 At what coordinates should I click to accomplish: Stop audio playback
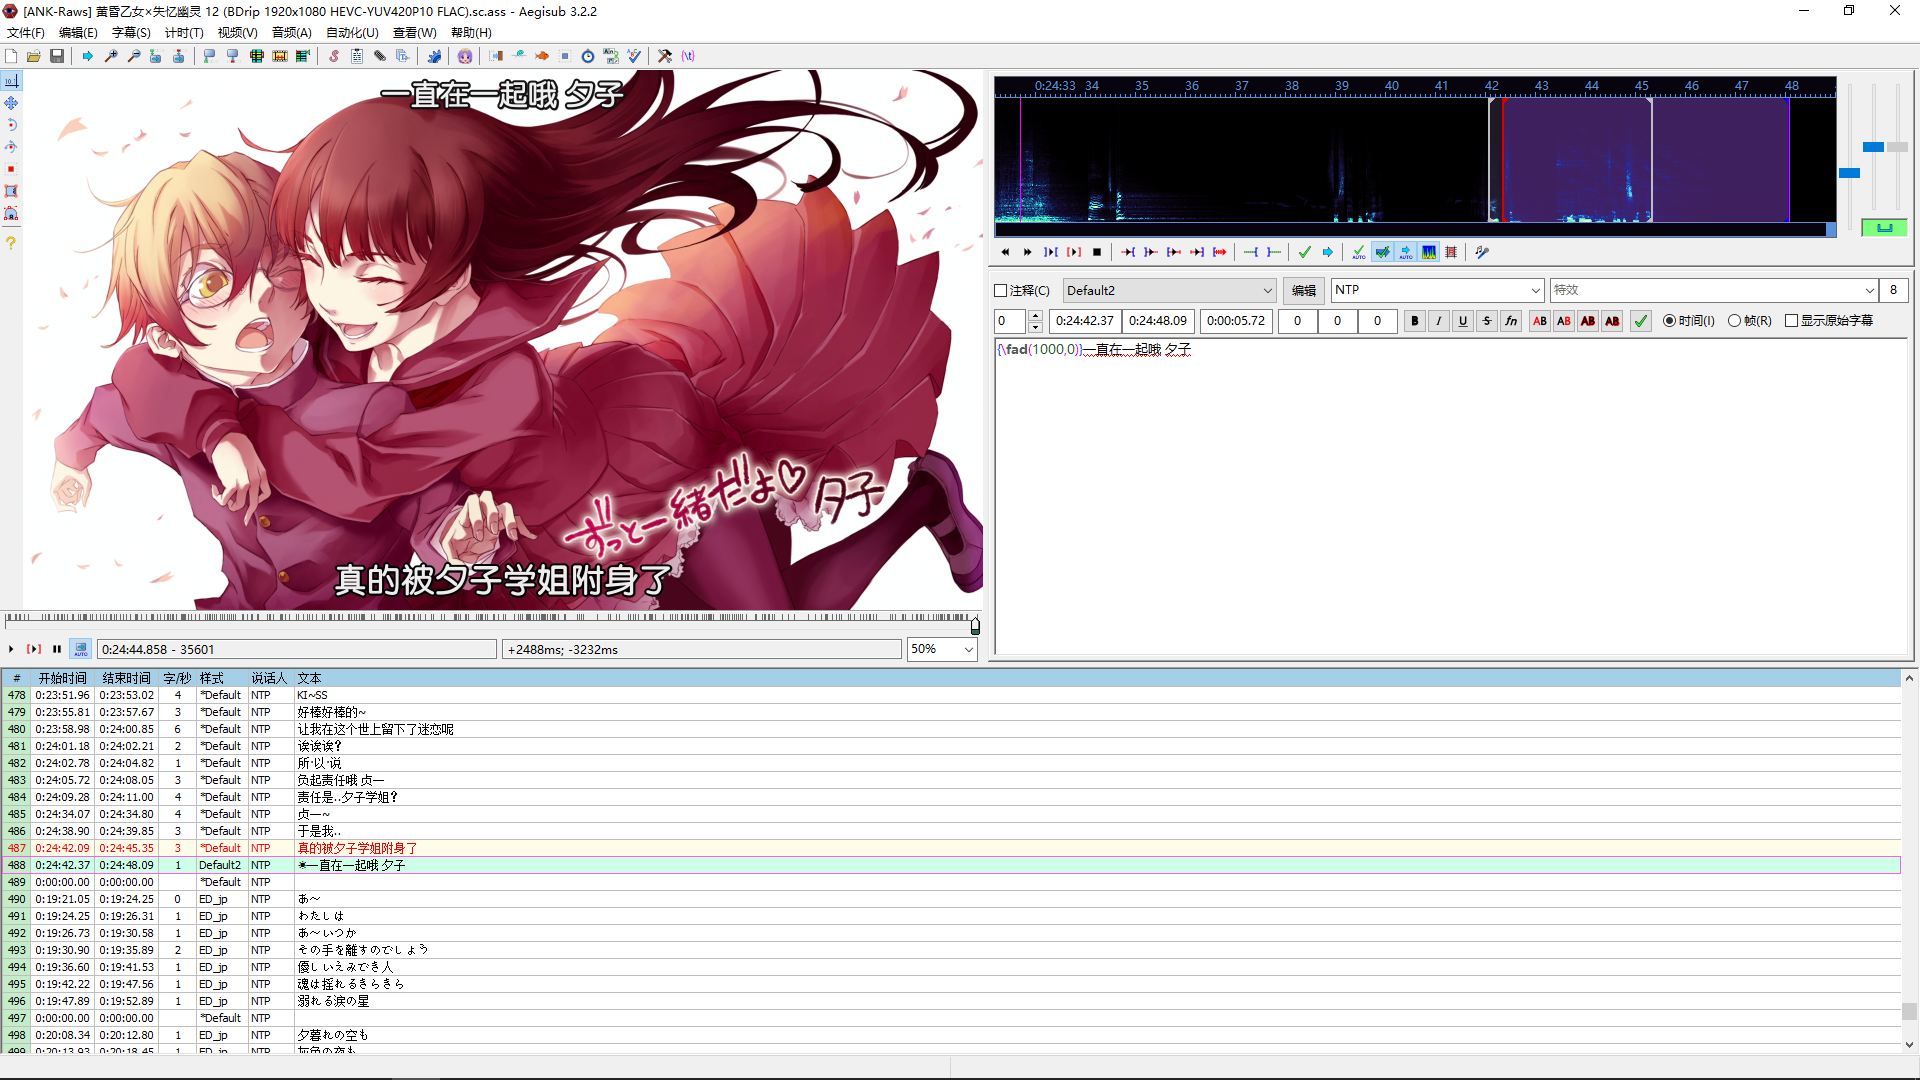pos(1097,252)
